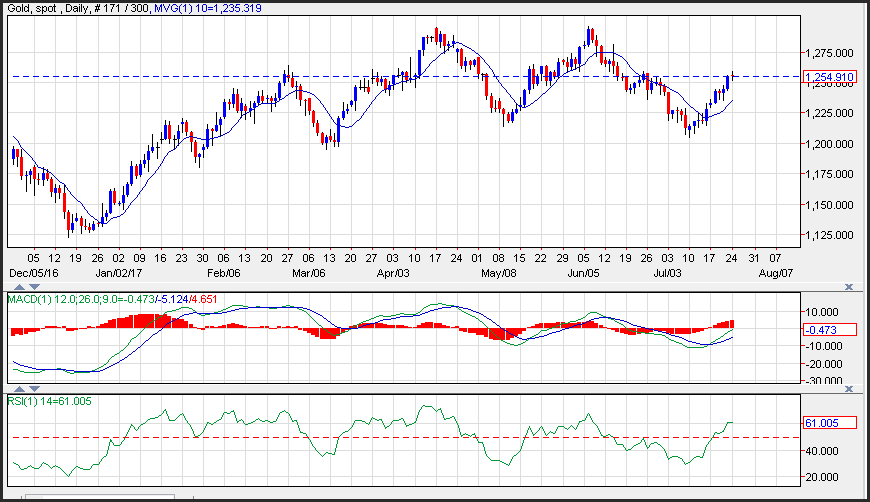
Task: Click the current price tag 1,254.910
Action: tap(829, 77)
